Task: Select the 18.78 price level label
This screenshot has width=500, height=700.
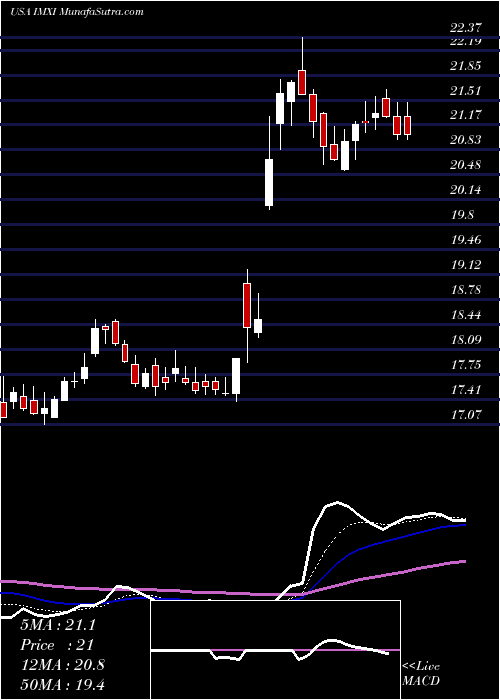Action: [x=466, y=290]
